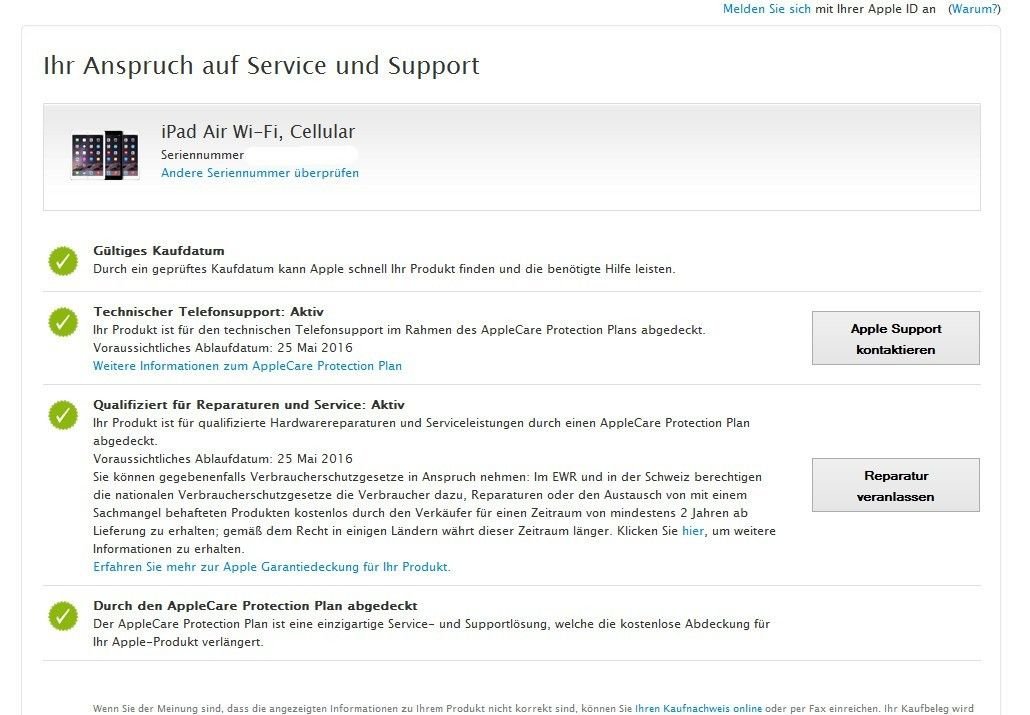The image size is (1030, 715).
Task: Click the Ihr Anspruch auf Service und Support heading
Action: coord(261,66)
